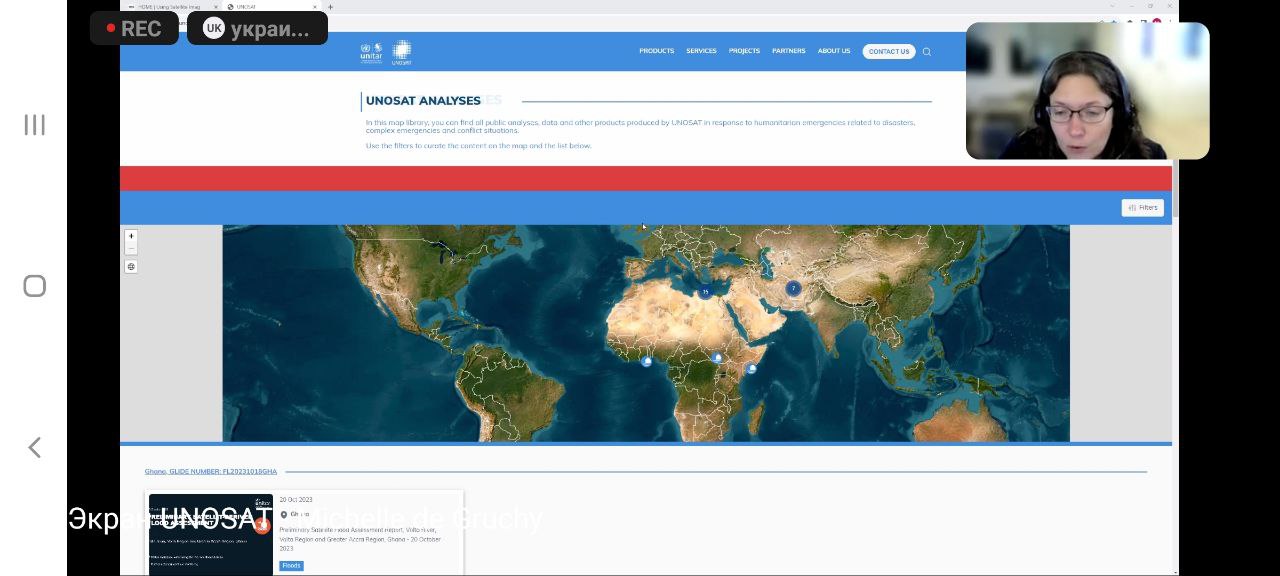Open Ghana GLIDE NUMBER FL20231018GHA link
1280x576 pixels.
(x=211, y=471)
